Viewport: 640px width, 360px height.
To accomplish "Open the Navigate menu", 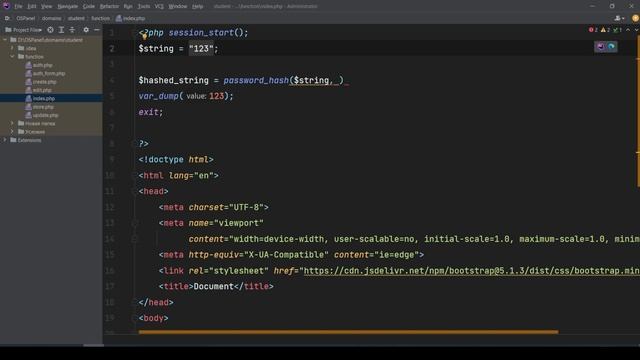I will point(67,7).
